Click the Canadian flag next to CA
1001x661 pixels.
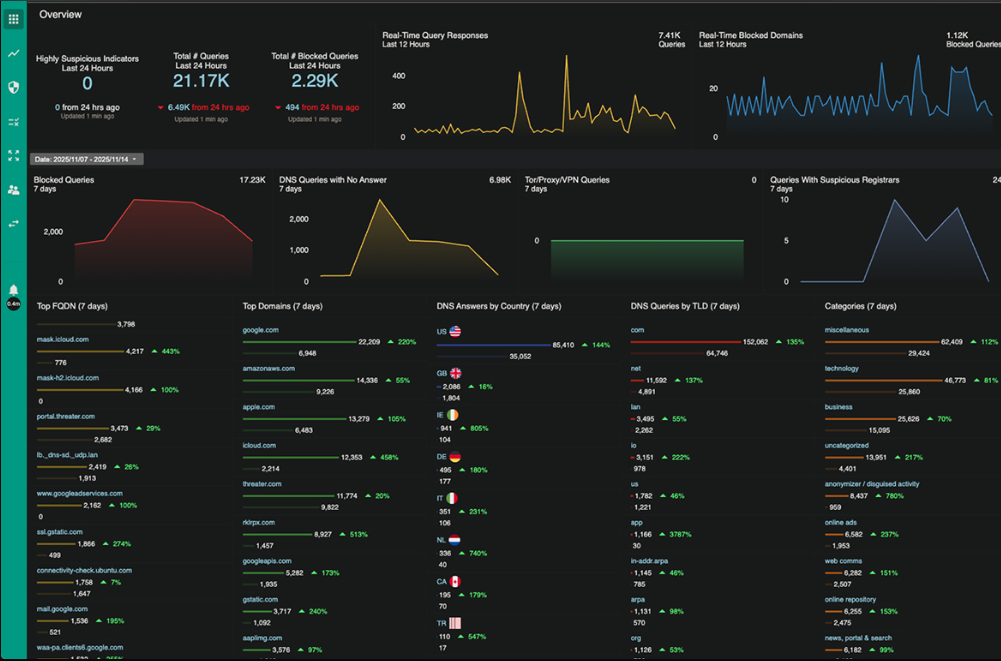(455, 581)
